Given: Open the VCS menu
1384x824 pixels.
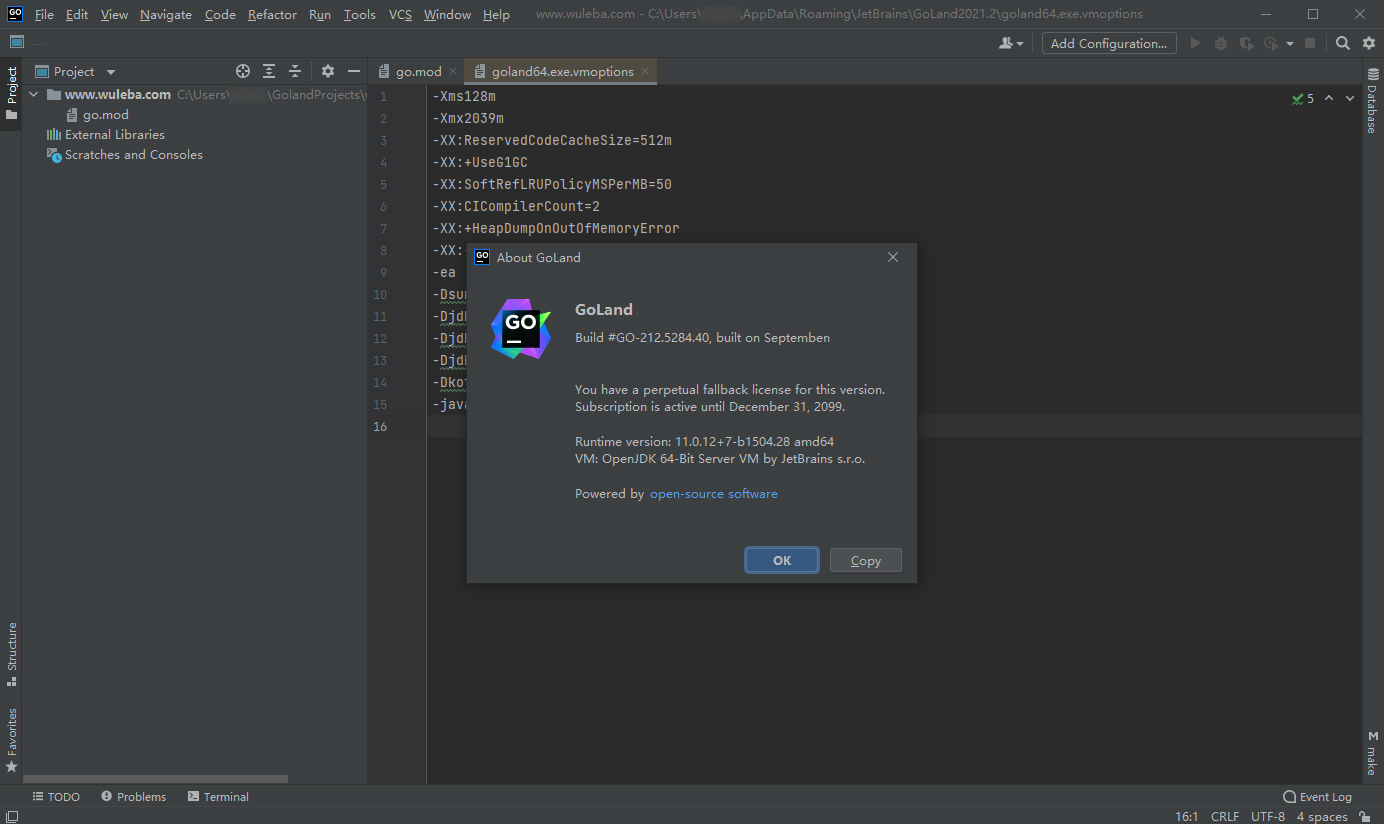Looking at the screenshot, I should pyautogui.click(x=400, y=15).
